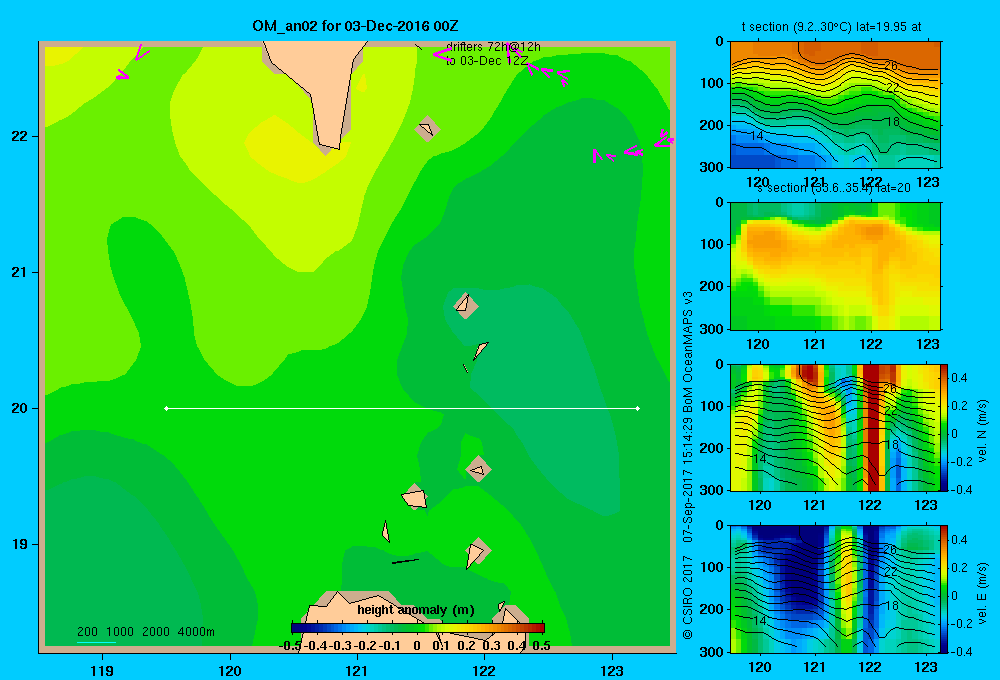Click the vertical CSIRO BoM OceanMAPS copyright text

point(688,466)
